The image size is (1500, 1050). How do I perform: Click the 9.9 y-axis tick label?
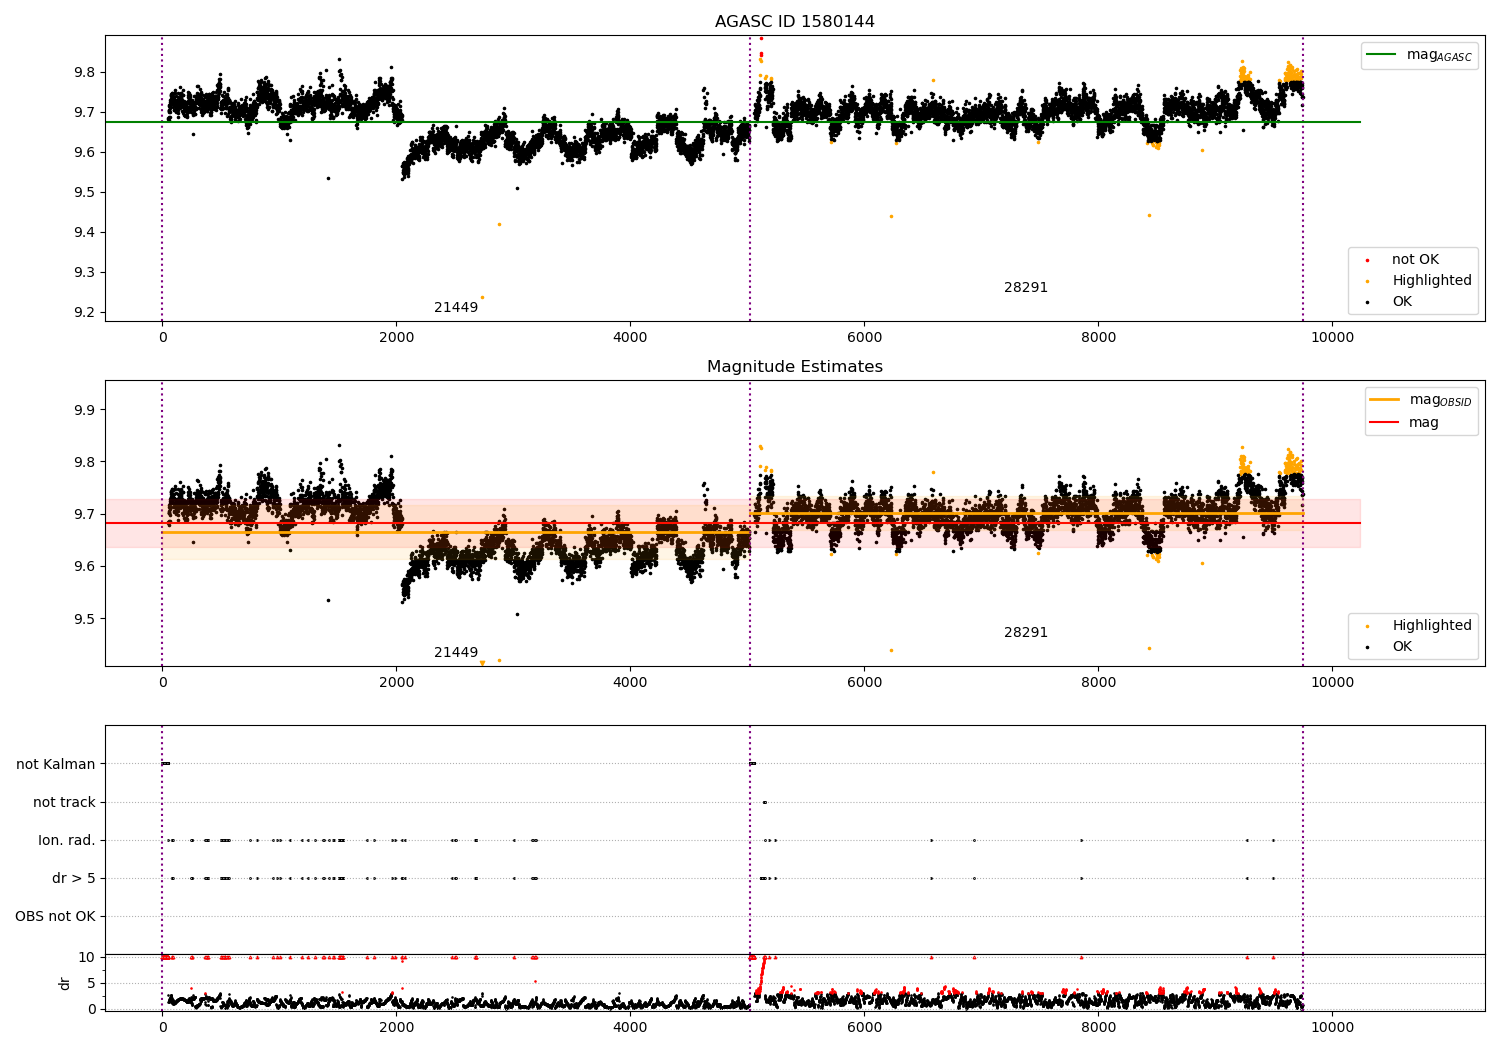click(83, 411)
